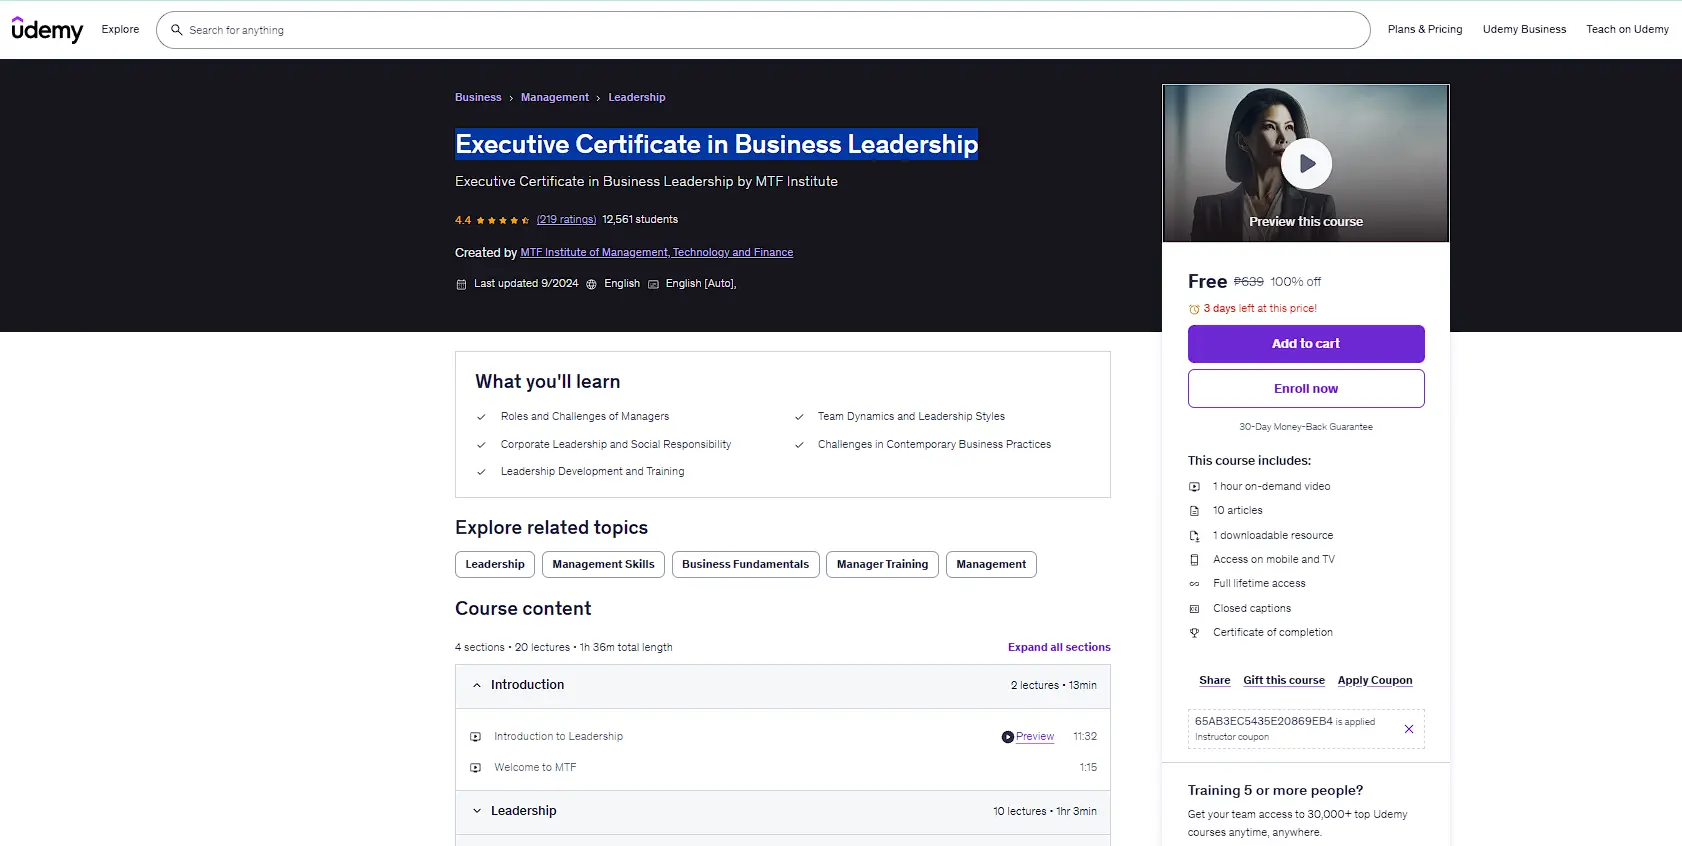Click the lifetime access infinity icon
Image resolution: width=1682 pixels, height=846 pixels.
(1194, 584)
